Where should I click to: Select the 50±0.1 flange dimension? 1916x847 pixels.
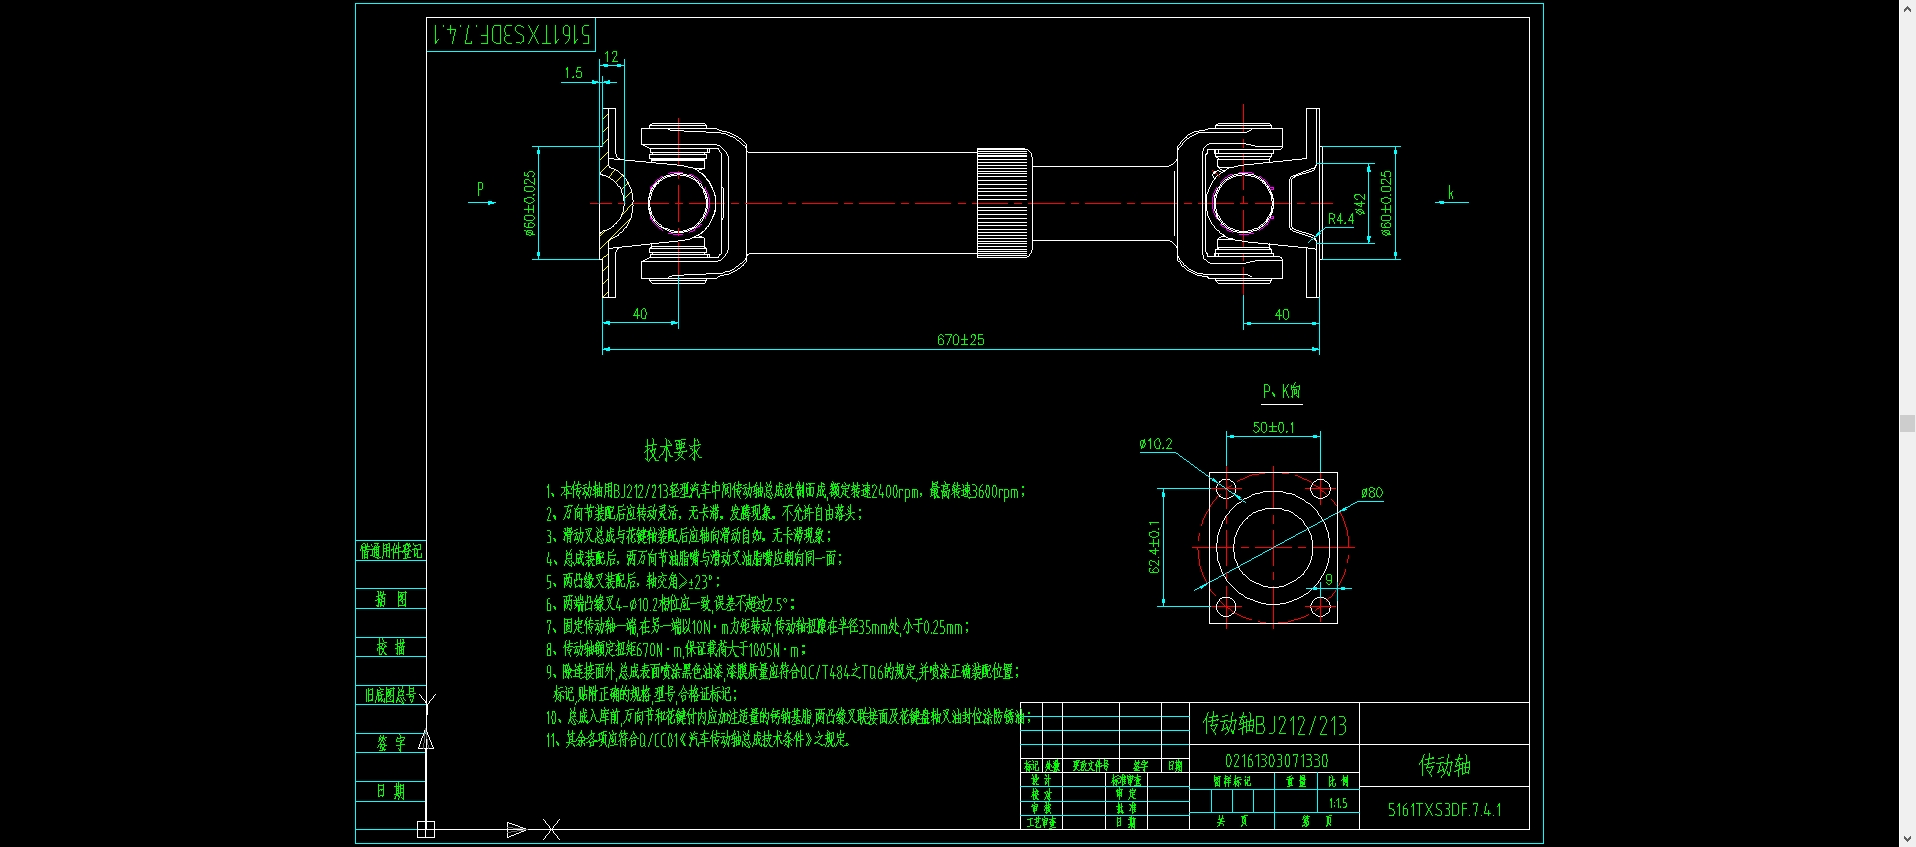coord(1273,427)
